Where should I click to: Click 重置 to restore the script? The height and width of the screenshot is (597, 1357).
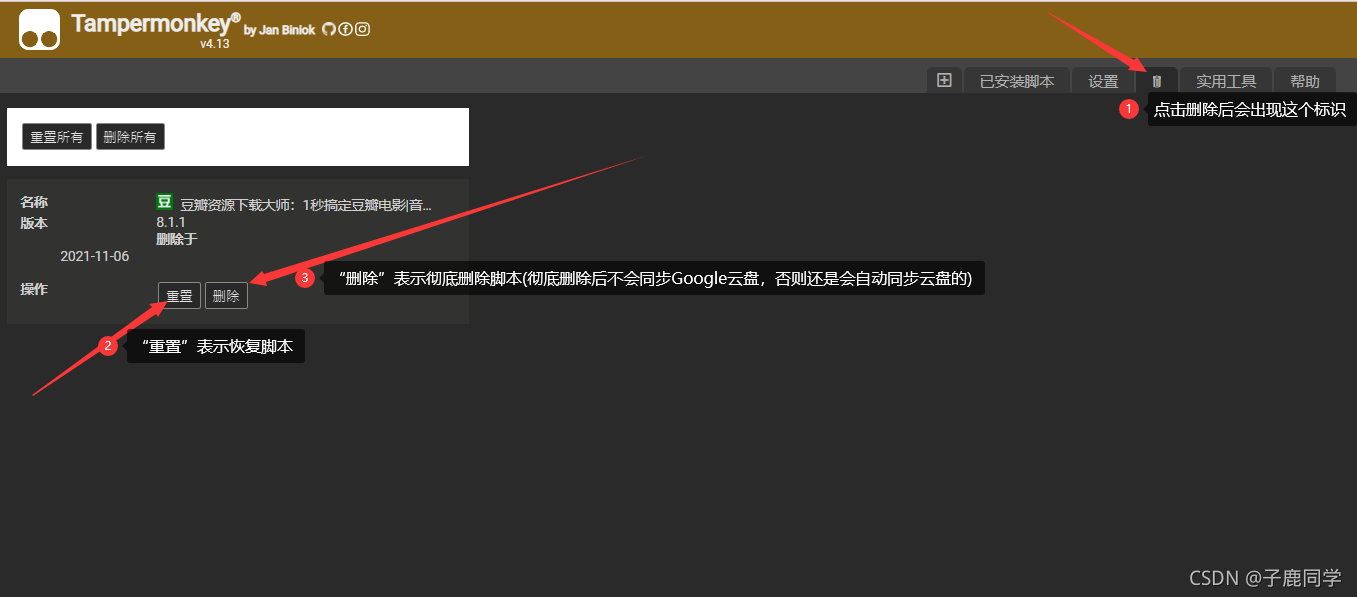(x=179, y=296)
